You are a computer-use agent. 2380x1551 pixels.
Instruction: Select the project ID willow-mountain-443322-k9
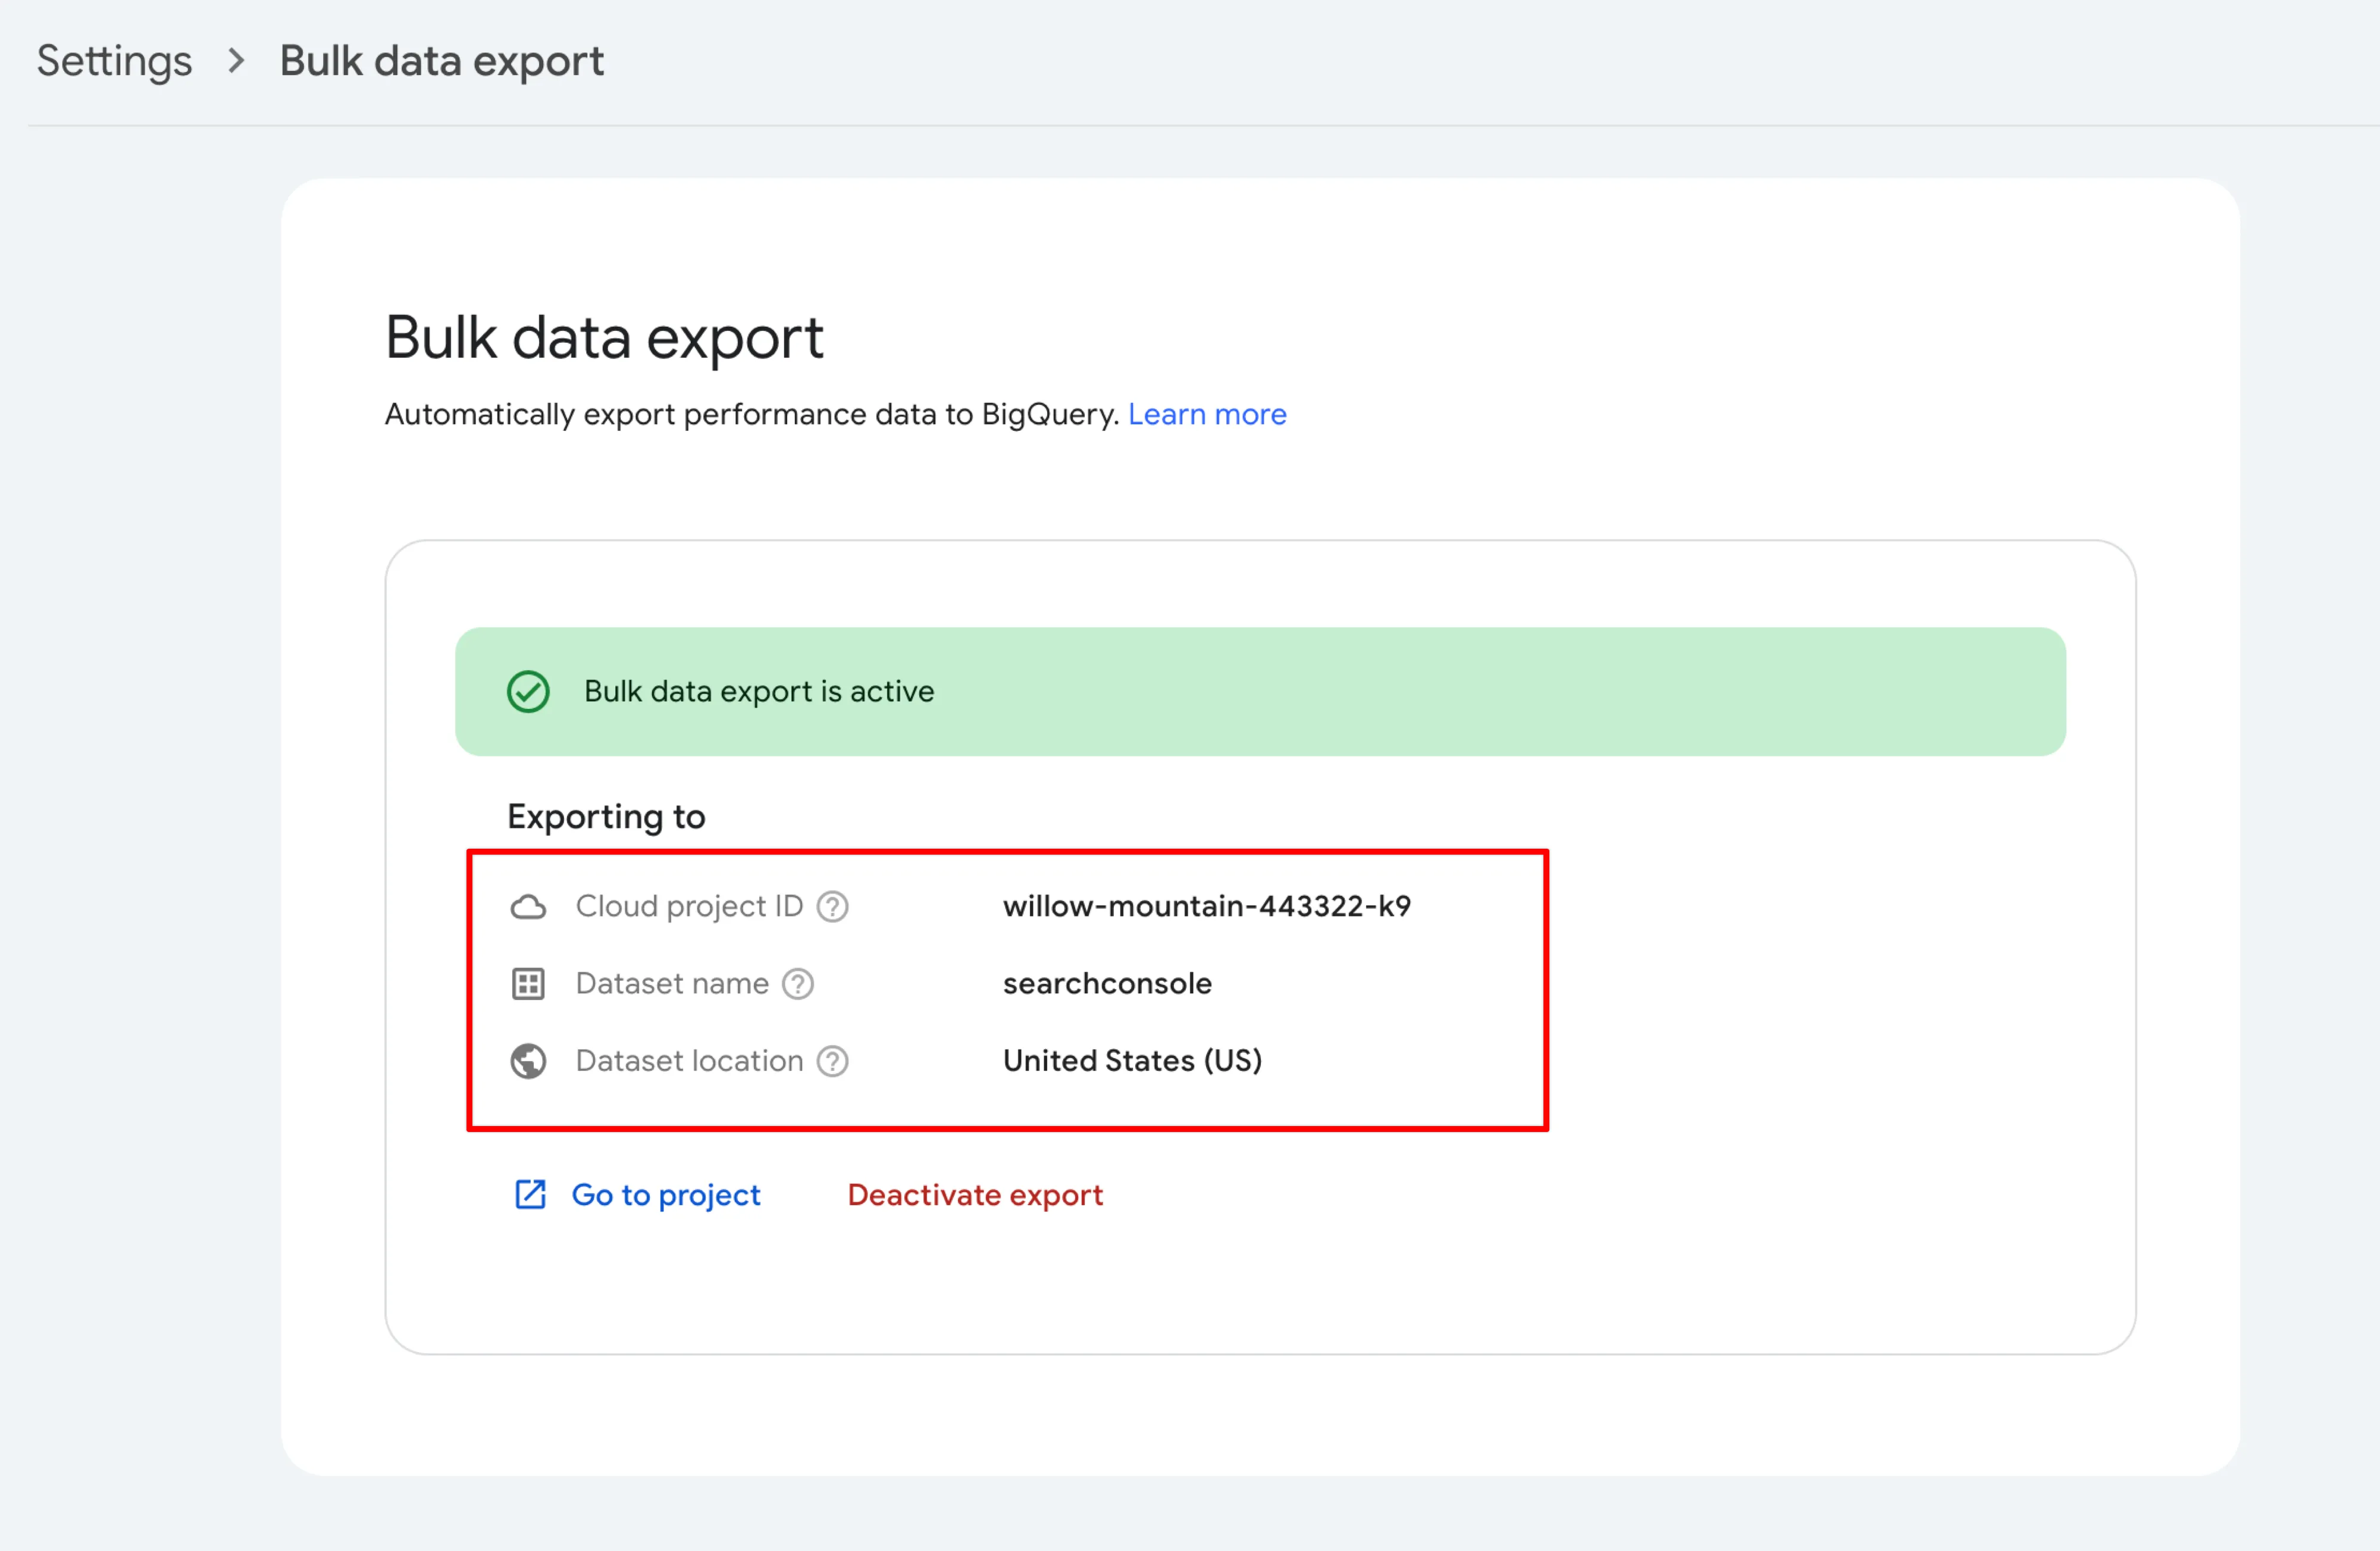point(1206,906)
